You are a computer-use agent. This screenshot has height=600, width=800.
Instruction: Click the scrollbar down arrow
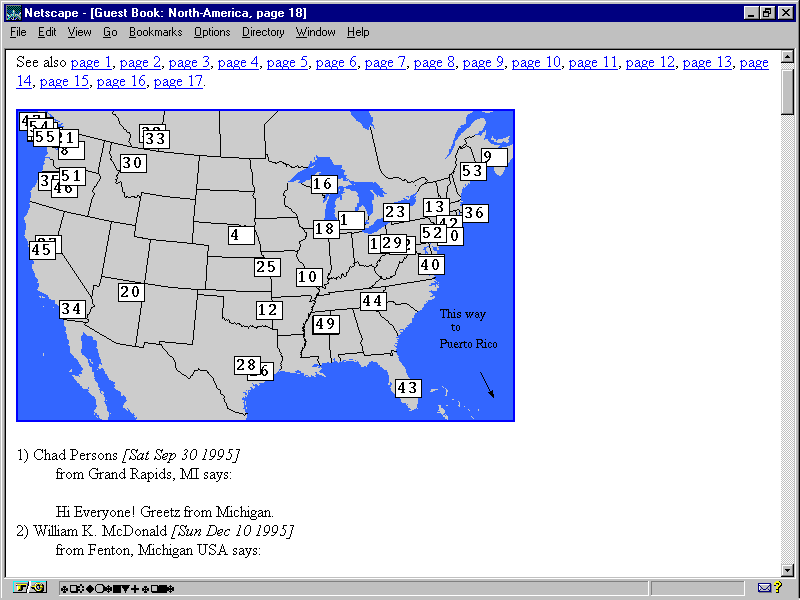(788, 569)
